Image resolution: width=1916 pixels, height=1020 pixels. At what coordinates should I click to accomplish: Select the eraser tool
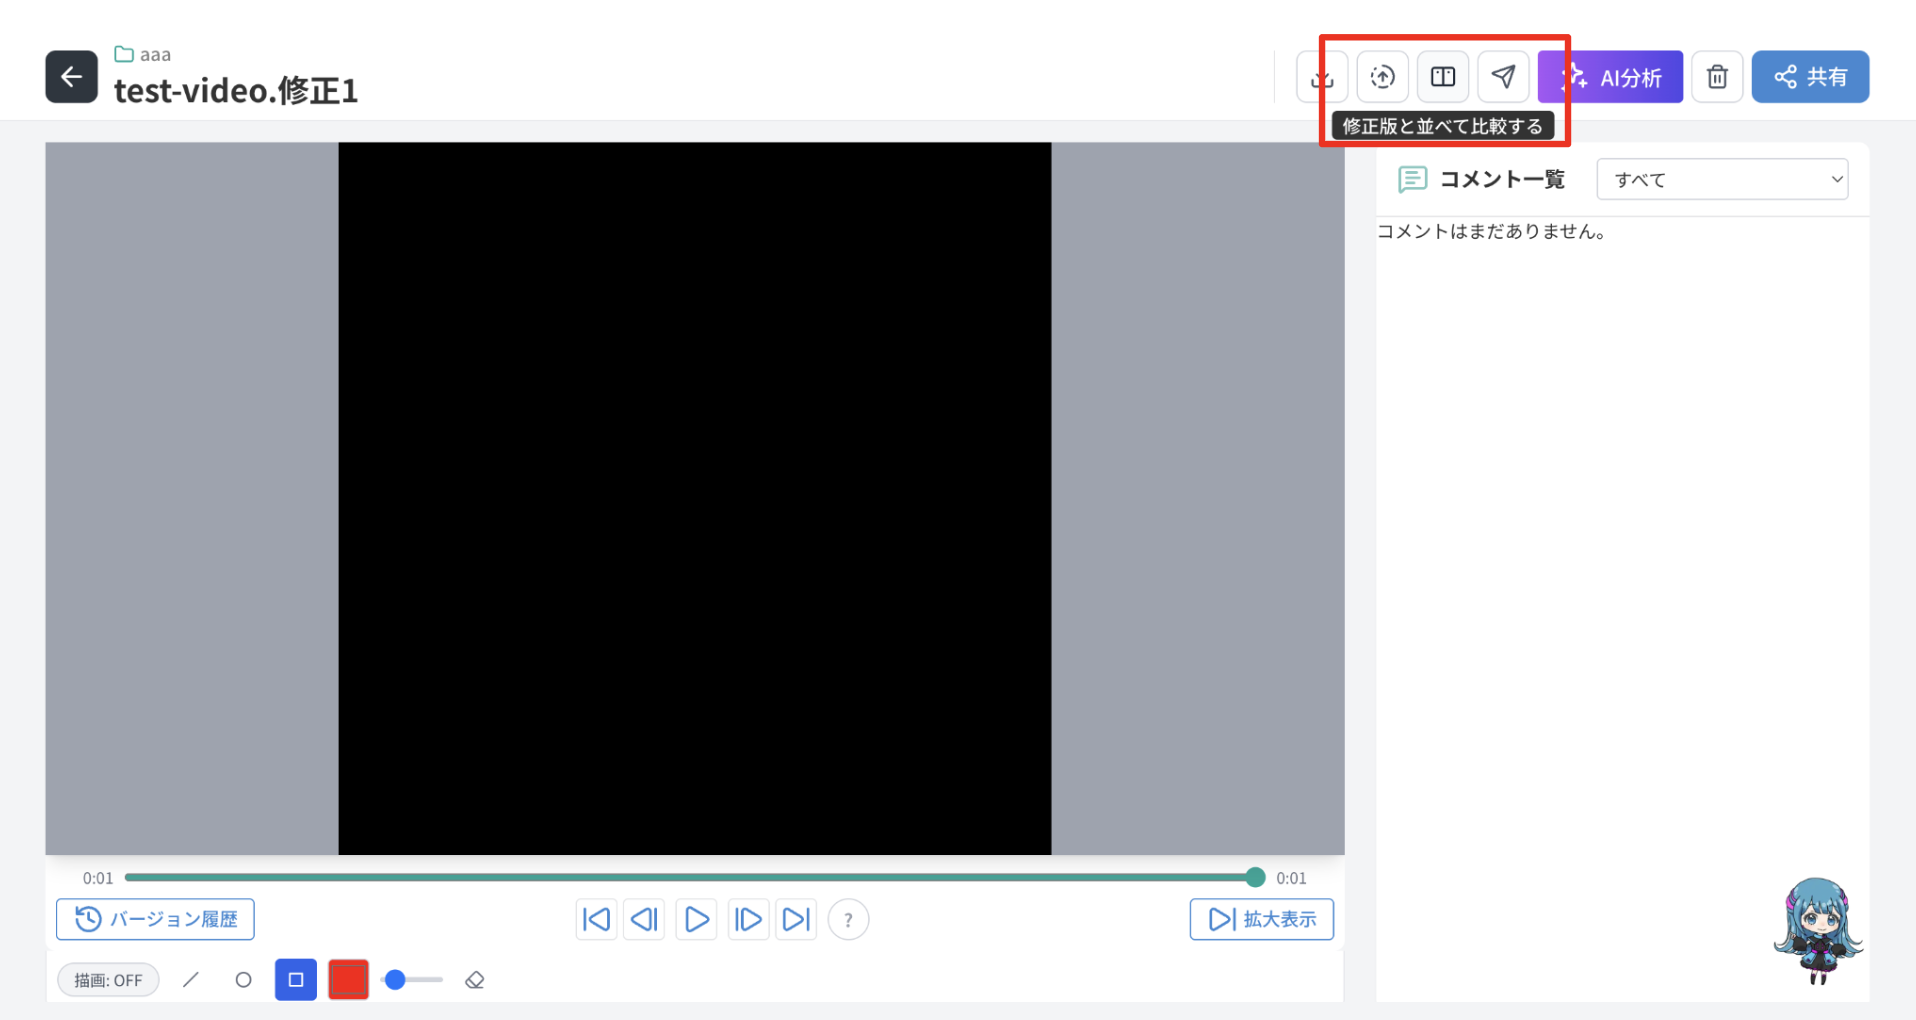pyautogui.click(x=475, y=980)
